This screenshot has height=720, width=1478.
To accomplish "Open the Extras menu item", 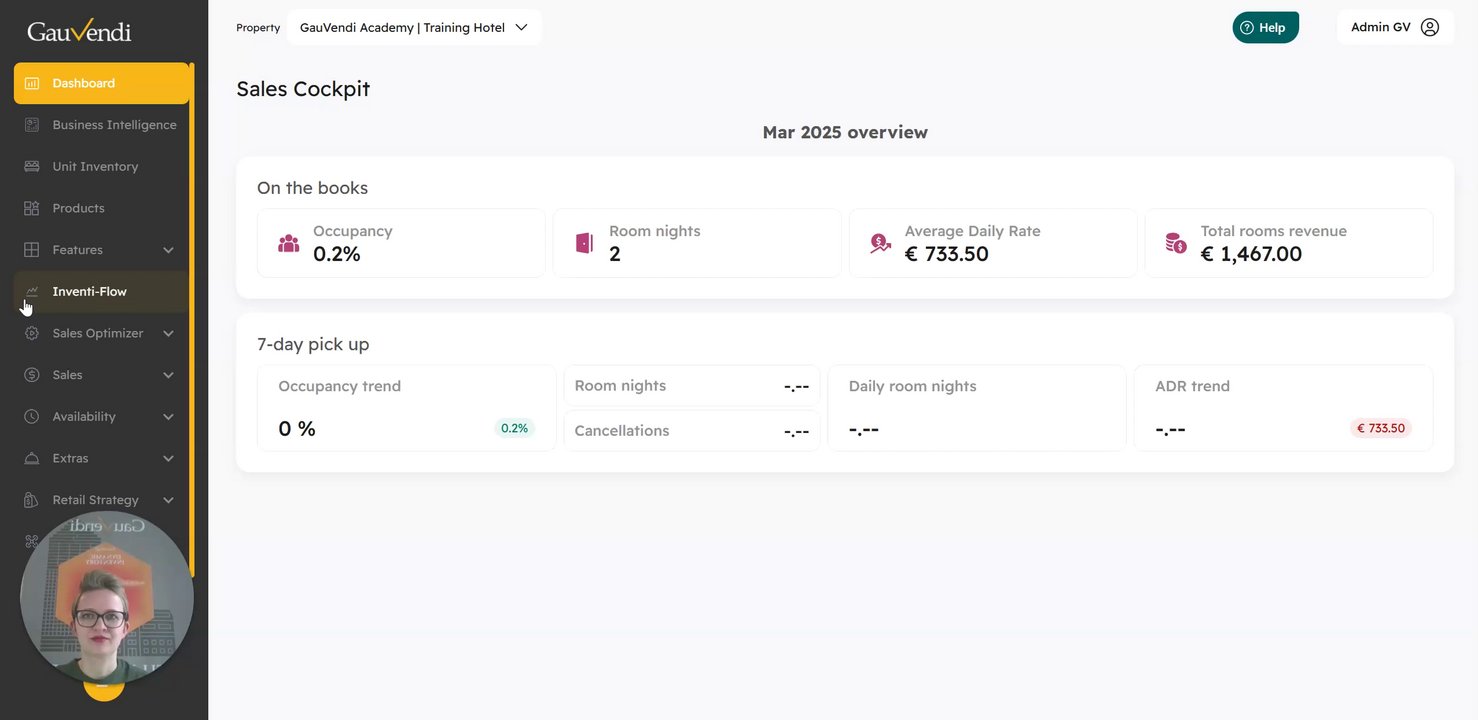I will coord(70,458).
